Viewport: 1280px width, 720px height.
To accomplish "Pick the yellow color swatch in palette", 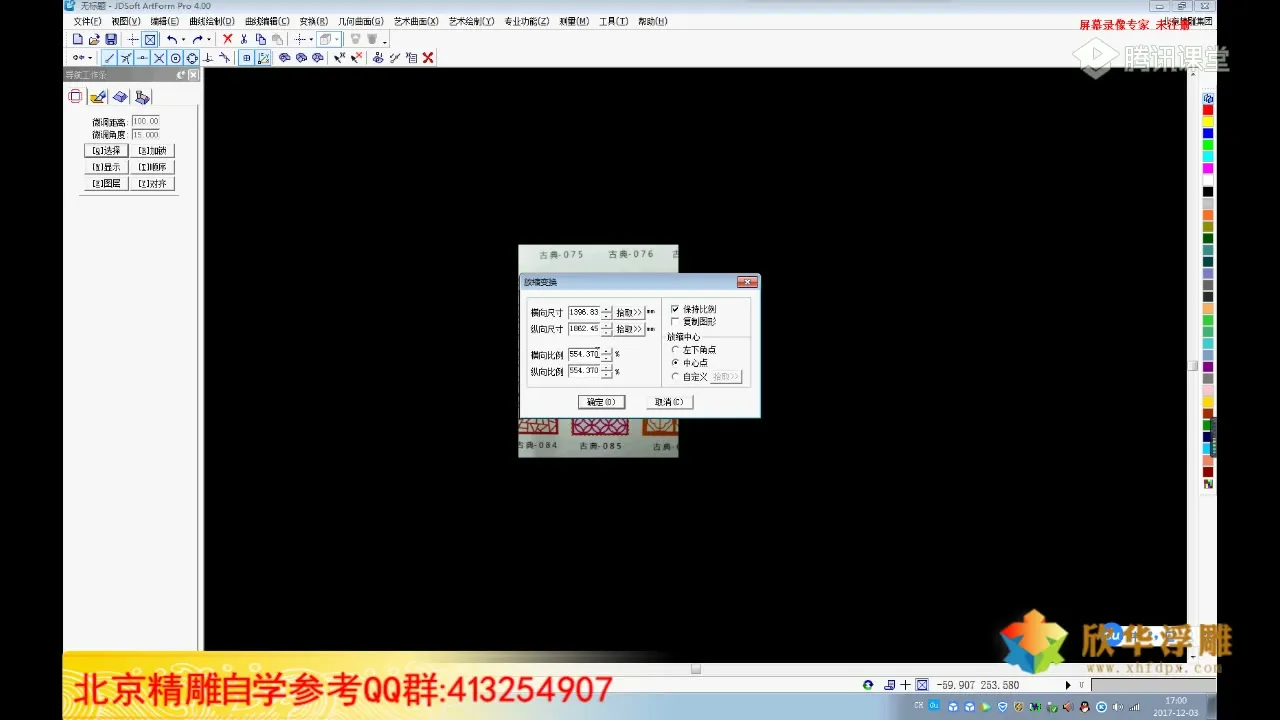I will tap(1208, 122).
